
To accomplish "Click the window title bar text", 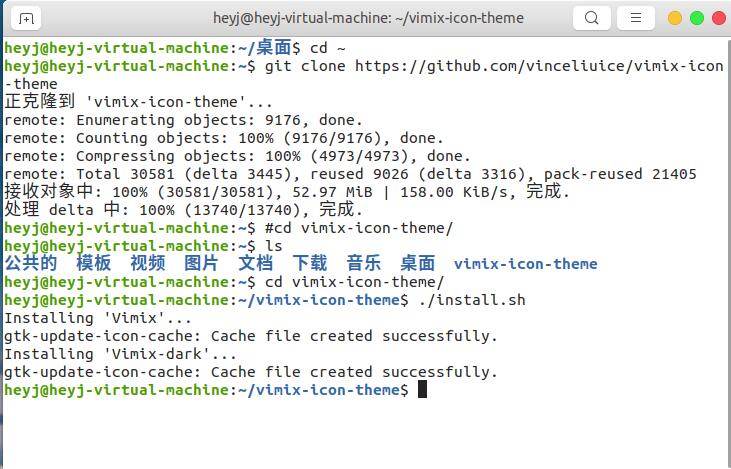I will point(368,18).
